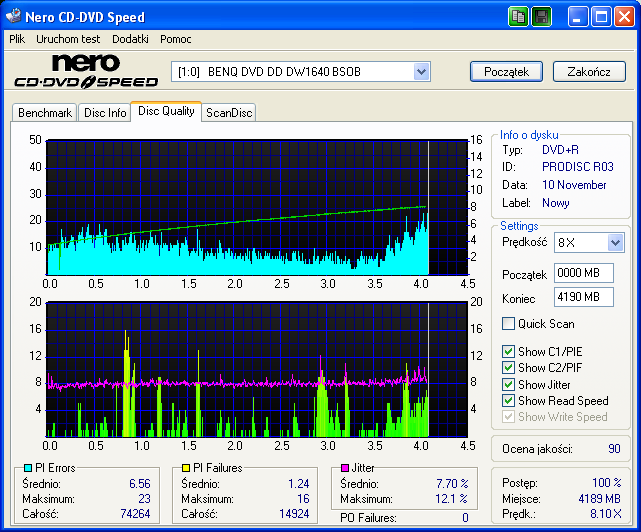Click the cyan PI Errors color swatch
The image size is (641, 532).
[x=28, y=467]
